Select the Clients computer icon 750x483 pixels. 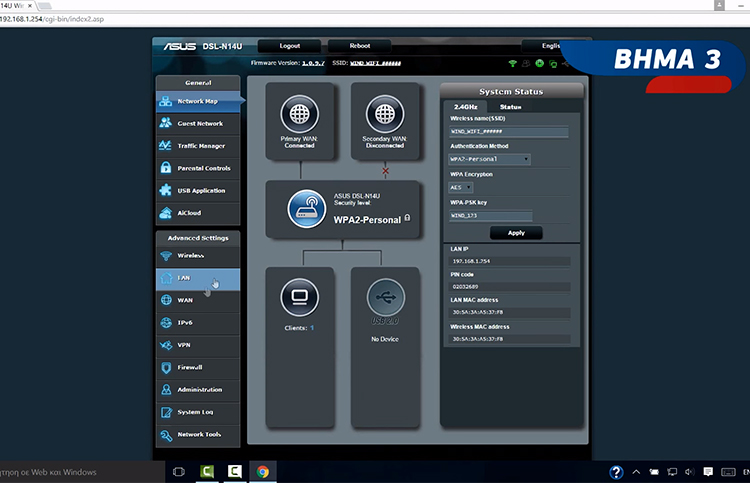pyautogui.click(x=299, y=297)
